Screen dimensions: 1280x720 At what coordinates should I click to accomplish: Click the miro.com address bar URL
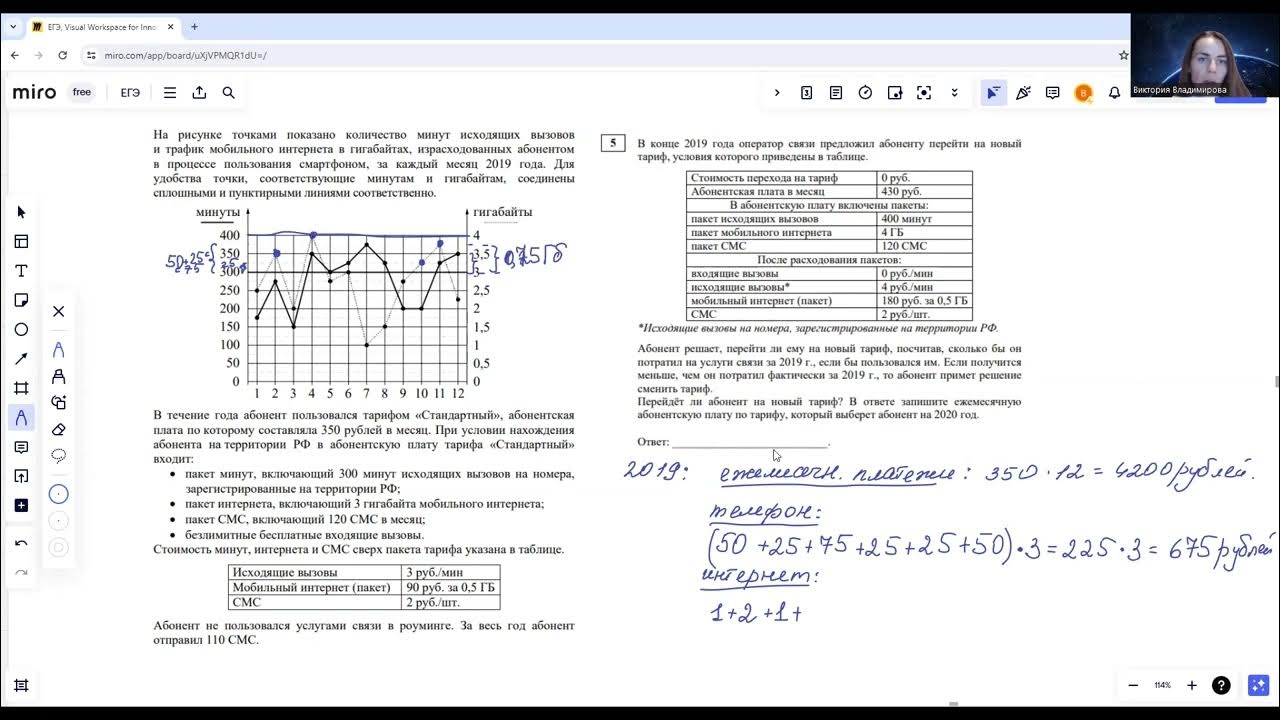click(185, 55)
